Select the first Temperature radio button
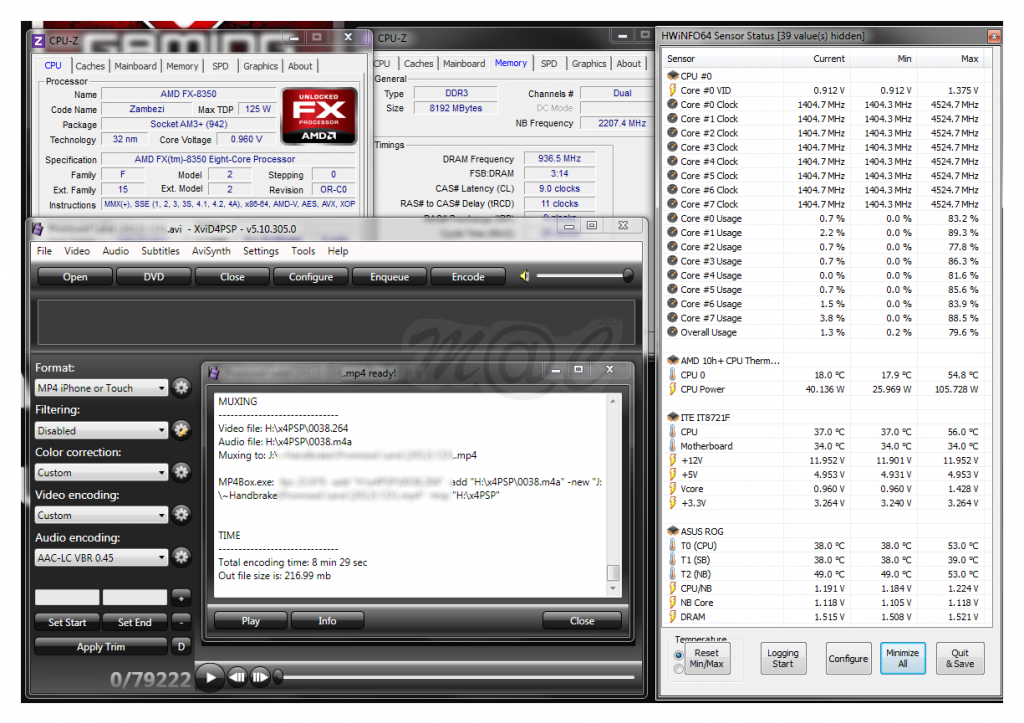This screenshot has height=723, width=1024. (680, 655)
